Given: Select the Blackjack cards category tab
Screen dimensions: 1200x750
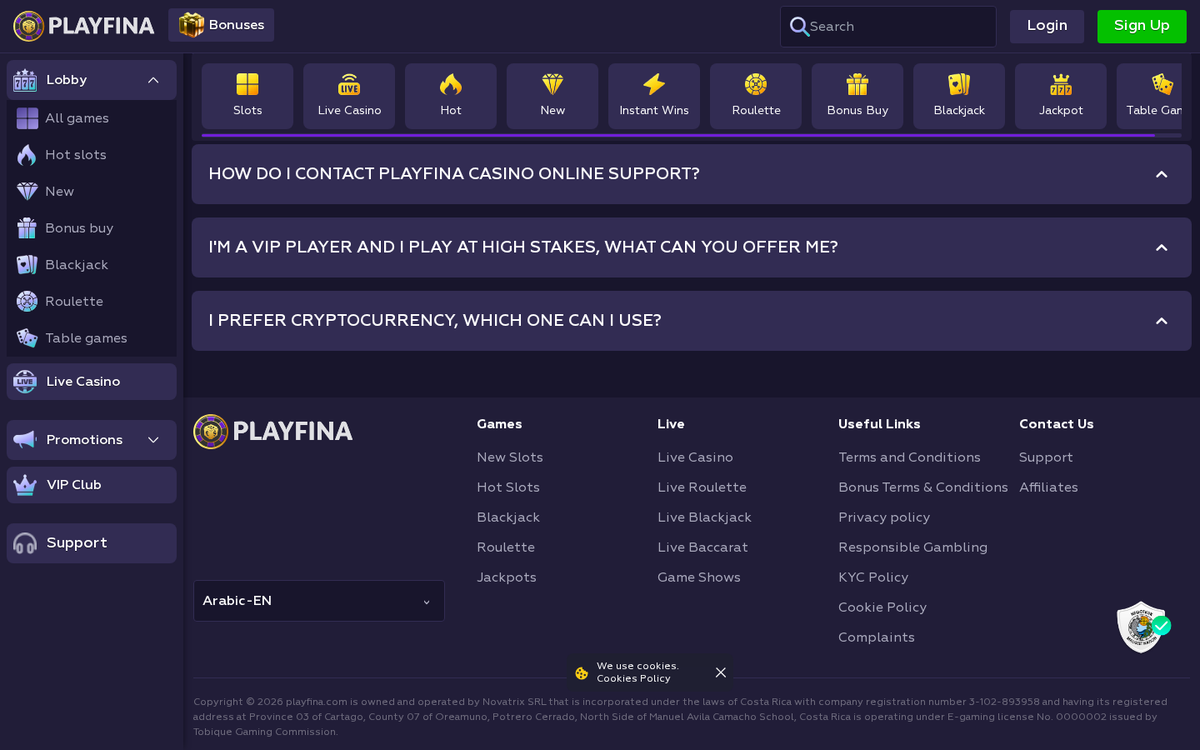Looking at the screenshot, I should [x=959, y=96].
